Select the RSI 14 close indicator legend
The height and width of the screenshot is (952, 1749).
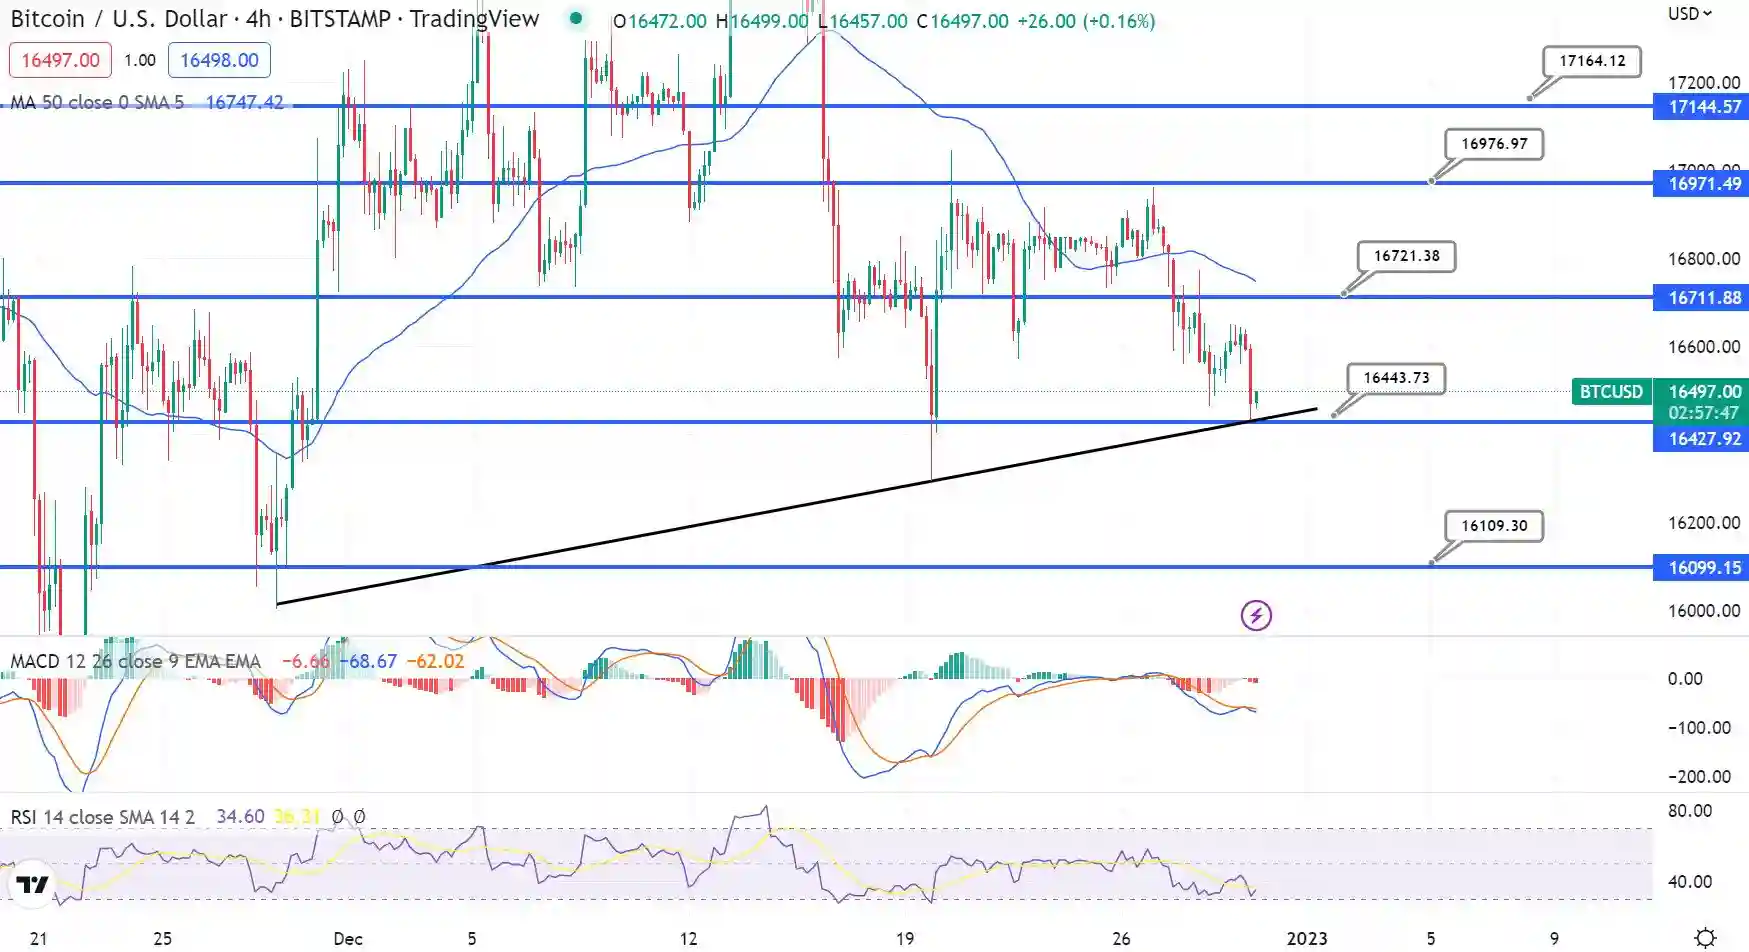pos(102,817)
